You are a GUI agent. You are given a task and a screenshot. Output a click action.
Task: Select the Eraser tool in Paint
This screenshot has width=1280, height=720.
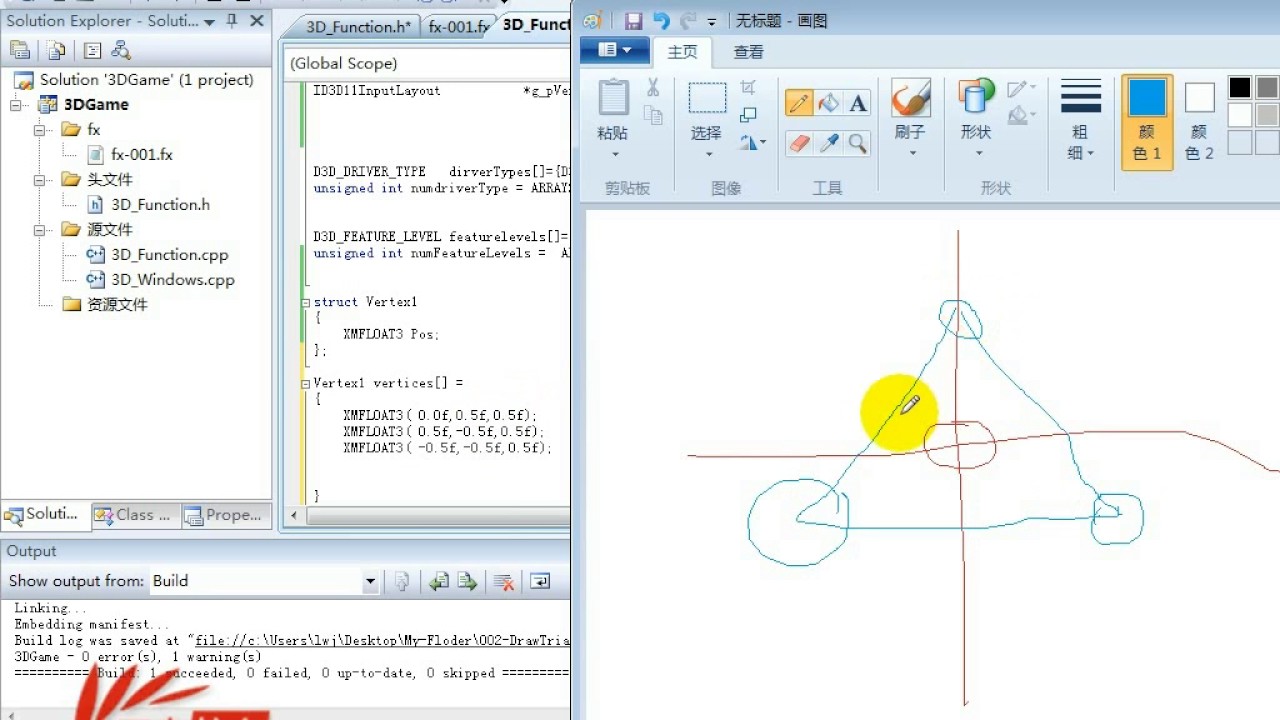tap(799, 143)
